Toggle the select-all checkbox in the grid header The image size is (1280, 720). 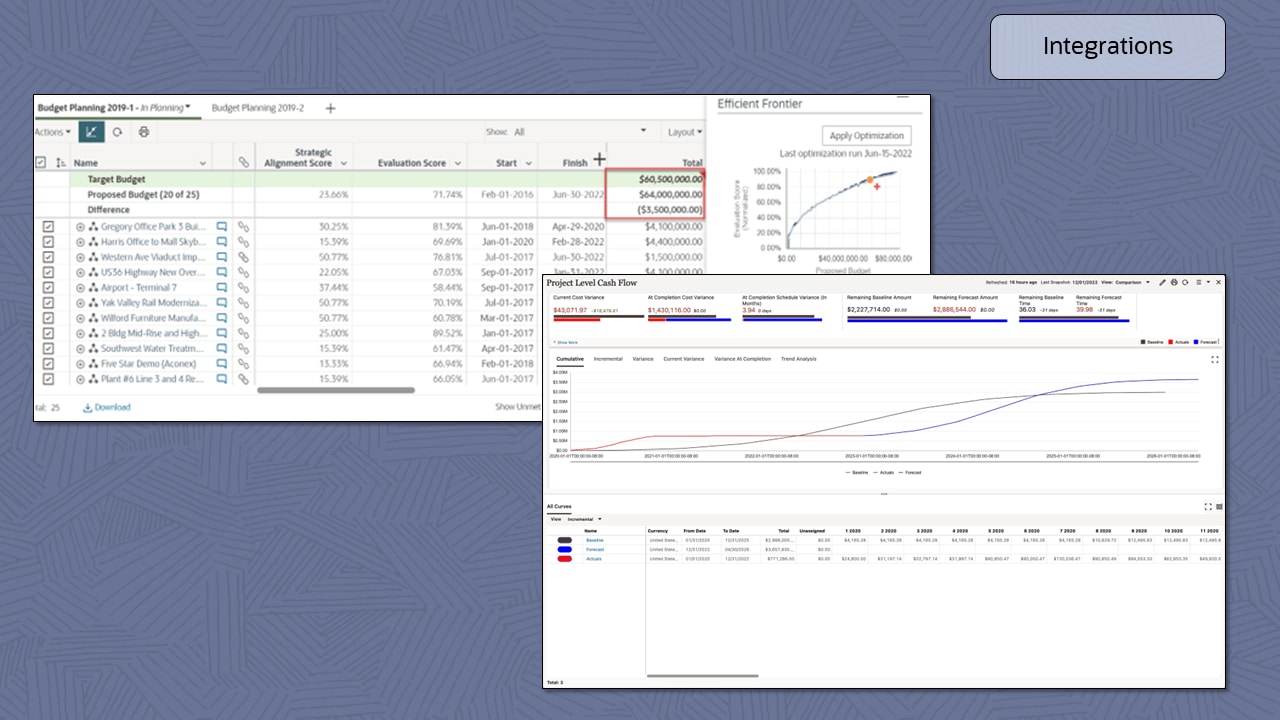[x=40, y=162]
